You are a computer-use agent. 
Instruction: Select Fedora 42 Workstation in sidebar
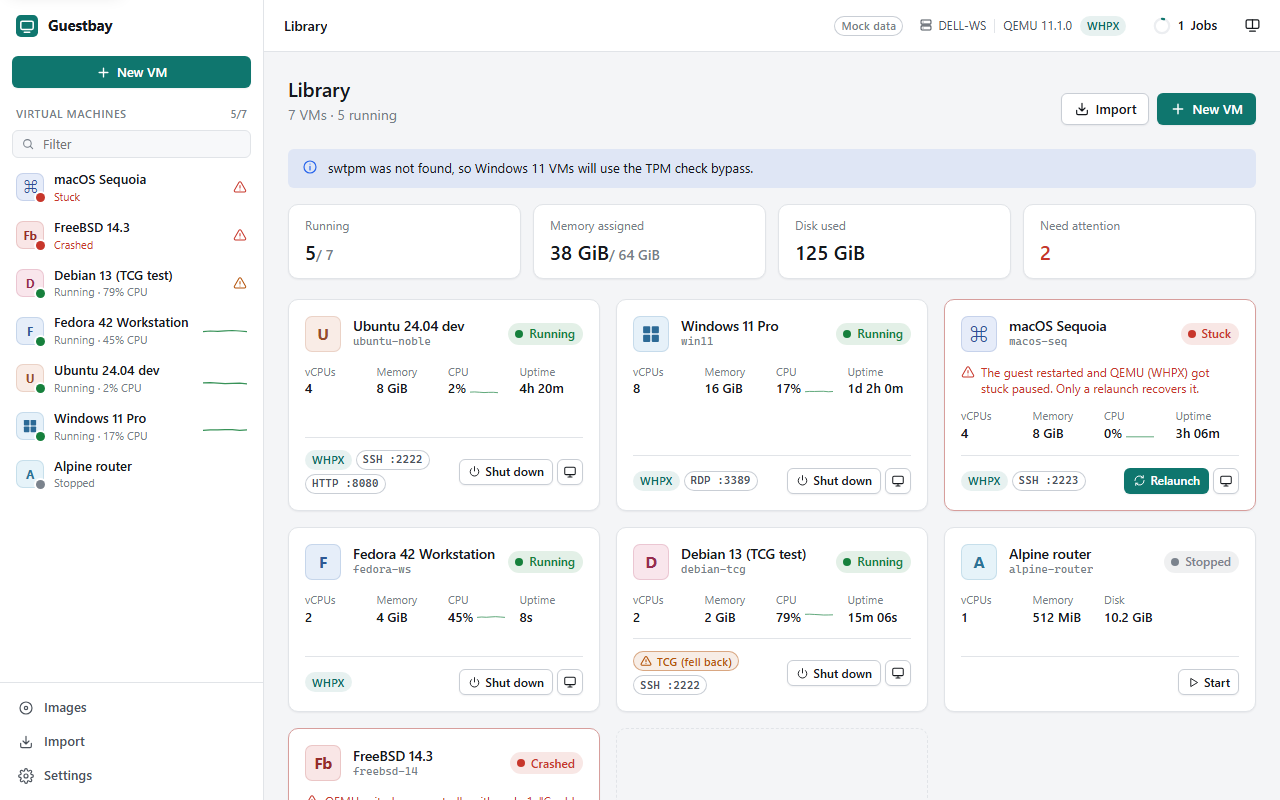click(x=131, y=330)
